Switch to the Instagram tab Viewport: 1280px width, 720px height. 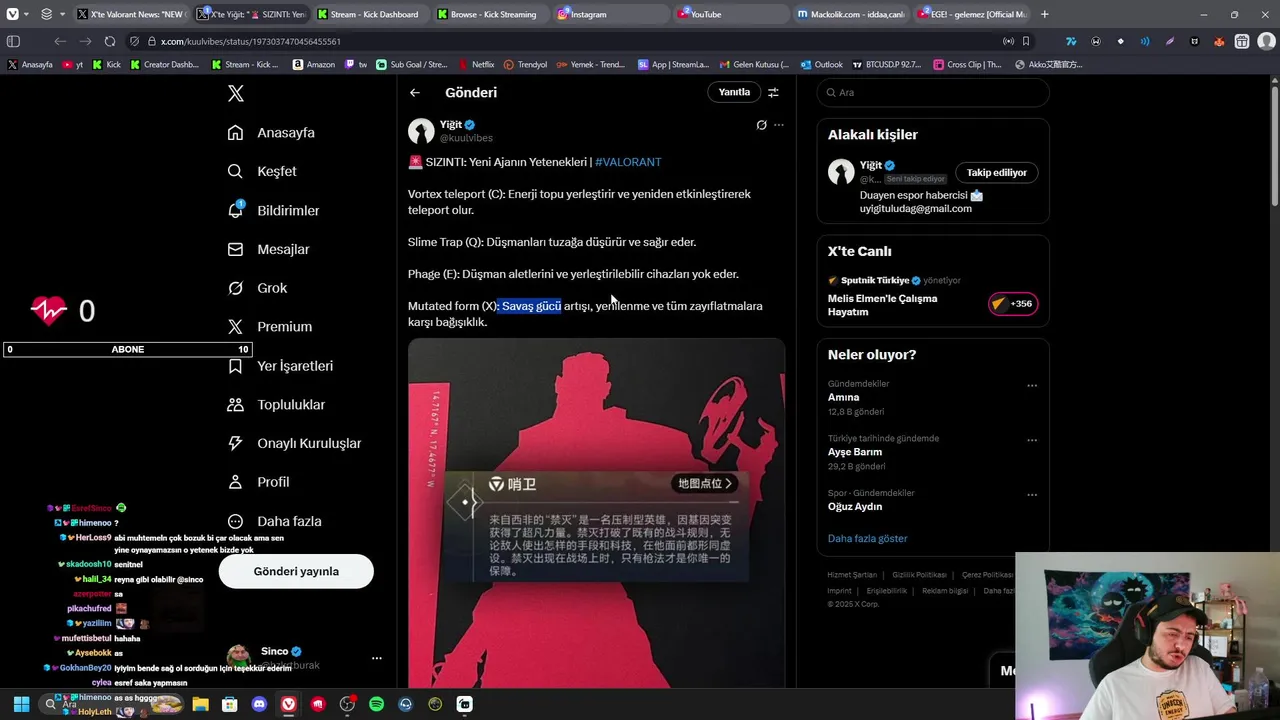coord(612,14)
